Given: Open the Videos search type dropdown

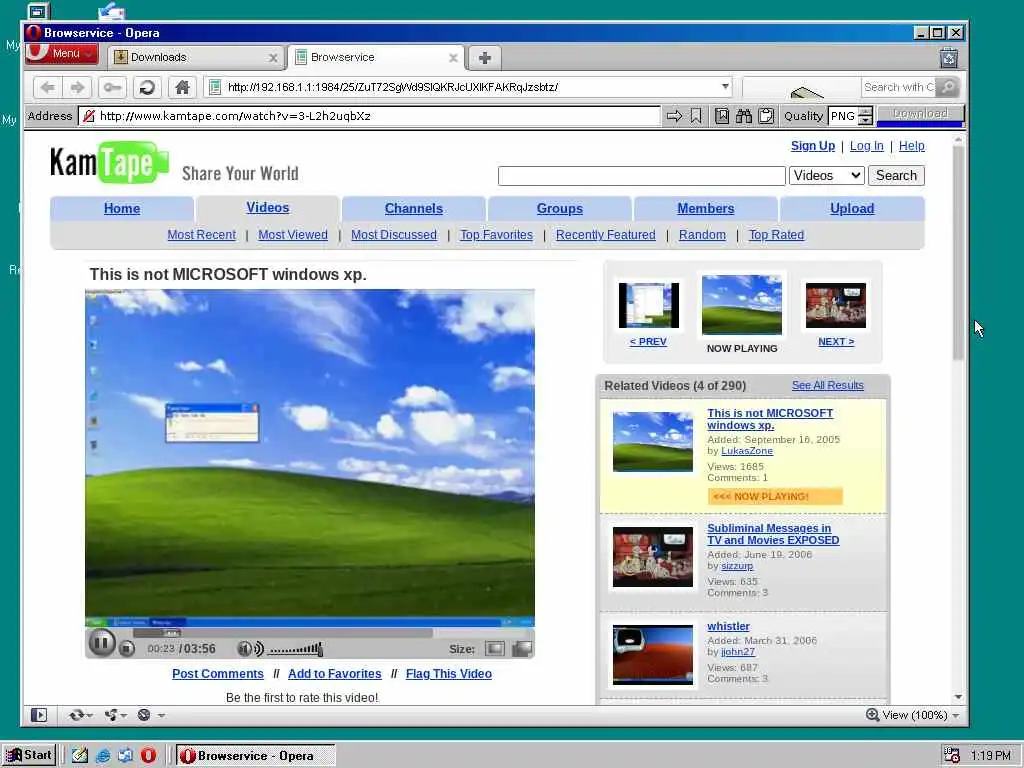Looking at the screenshot, I should tap(826, 176).
